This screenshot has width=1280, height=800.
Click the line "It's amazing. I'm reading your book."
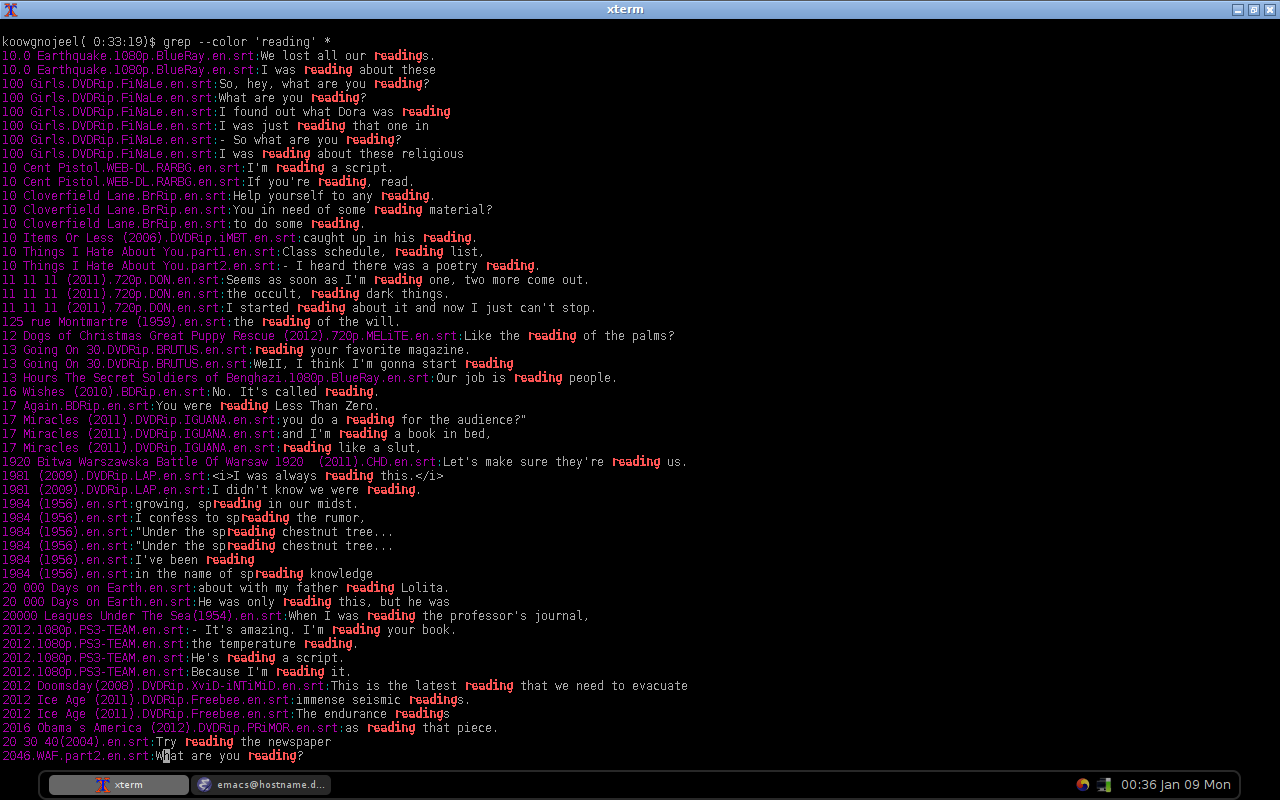[323, 630]
